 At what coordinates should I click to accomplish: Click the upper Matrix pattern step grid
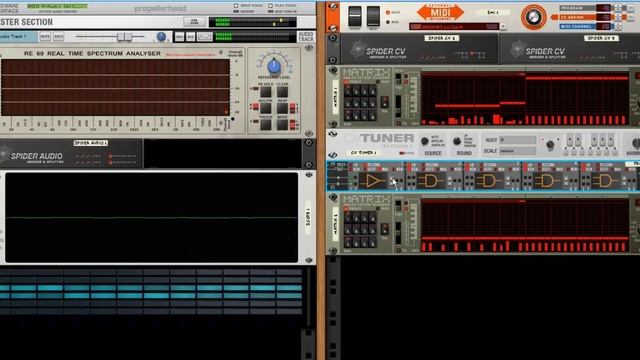pyautogui.click(x=524, y=100)
